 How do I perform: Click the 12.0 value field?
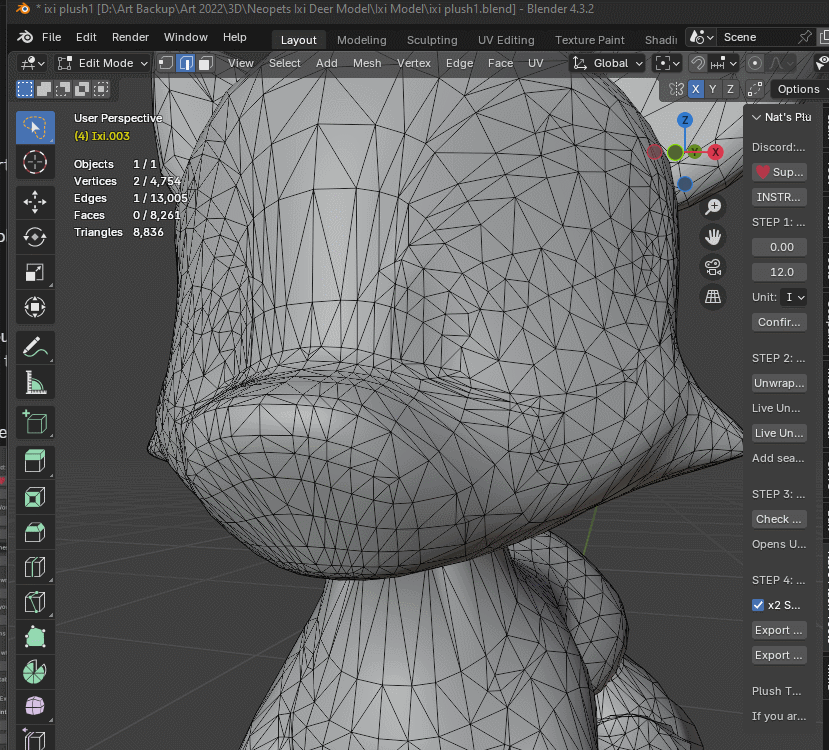[x=779, y=272]
